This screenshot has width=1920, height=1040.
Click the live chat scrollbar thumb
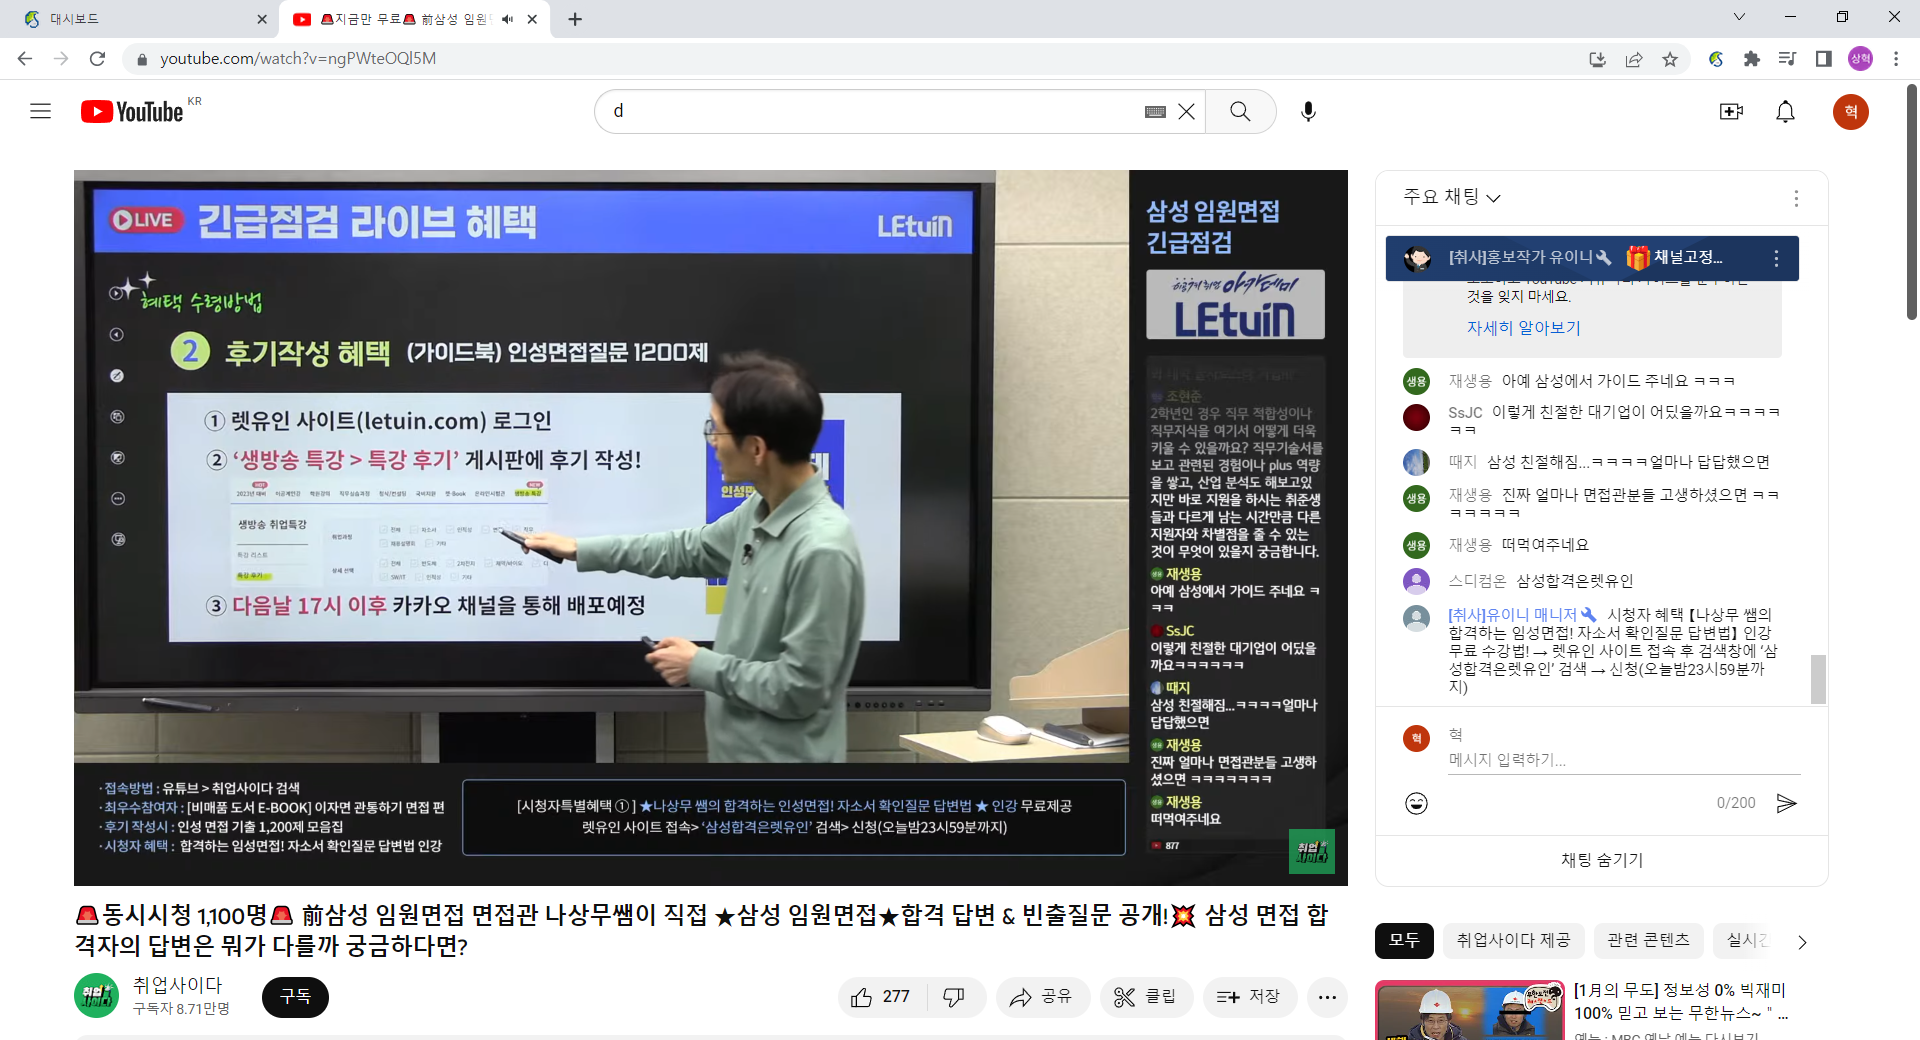(x=1818, y=680)
